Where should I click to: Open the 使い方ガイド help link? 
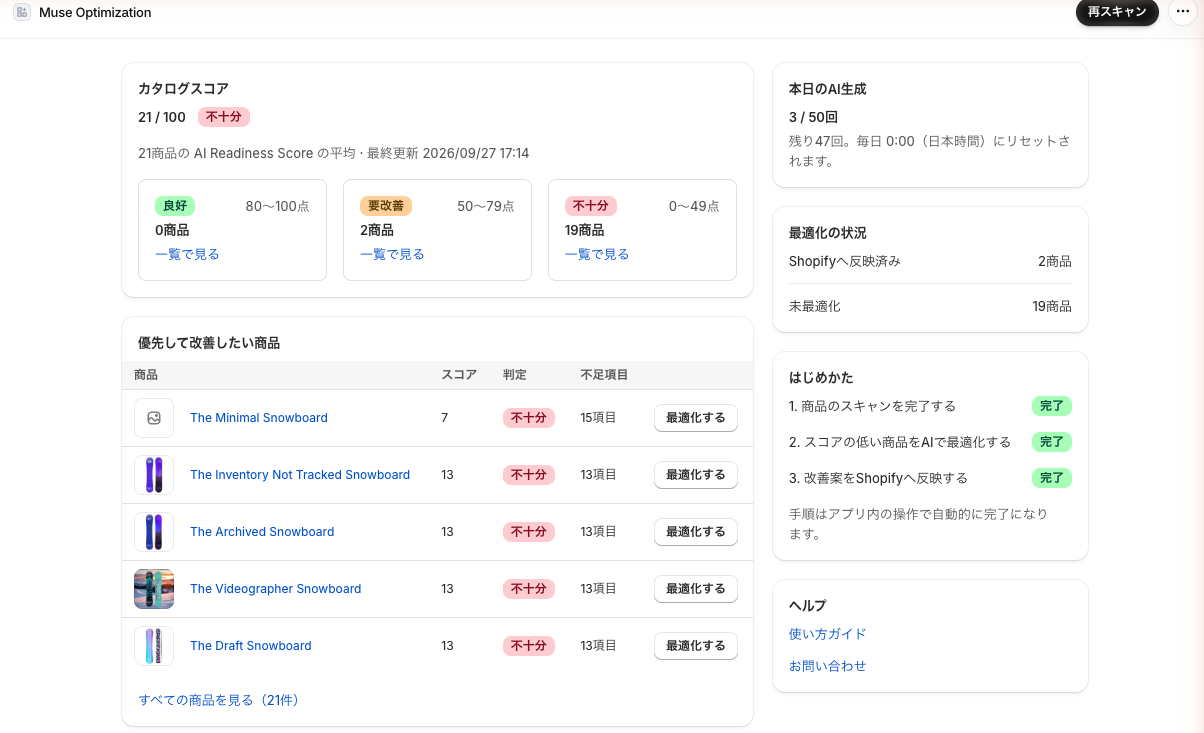827,634
